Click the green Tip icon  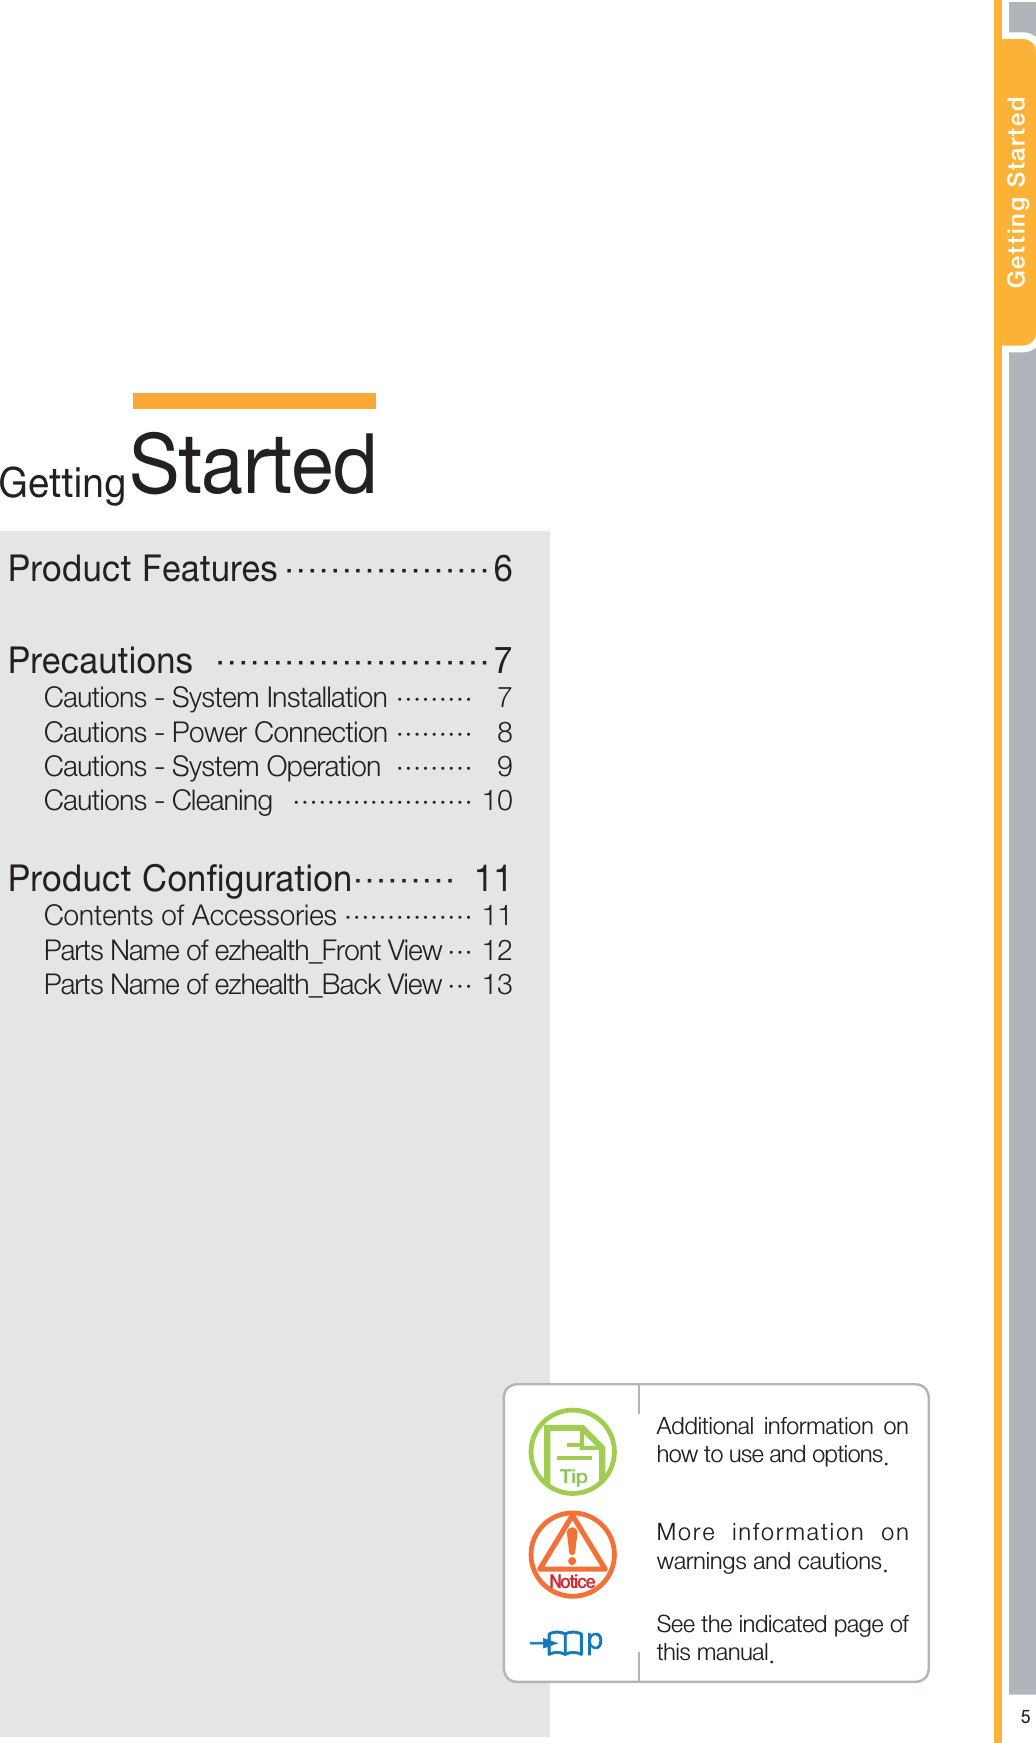tap(572, 1451)
